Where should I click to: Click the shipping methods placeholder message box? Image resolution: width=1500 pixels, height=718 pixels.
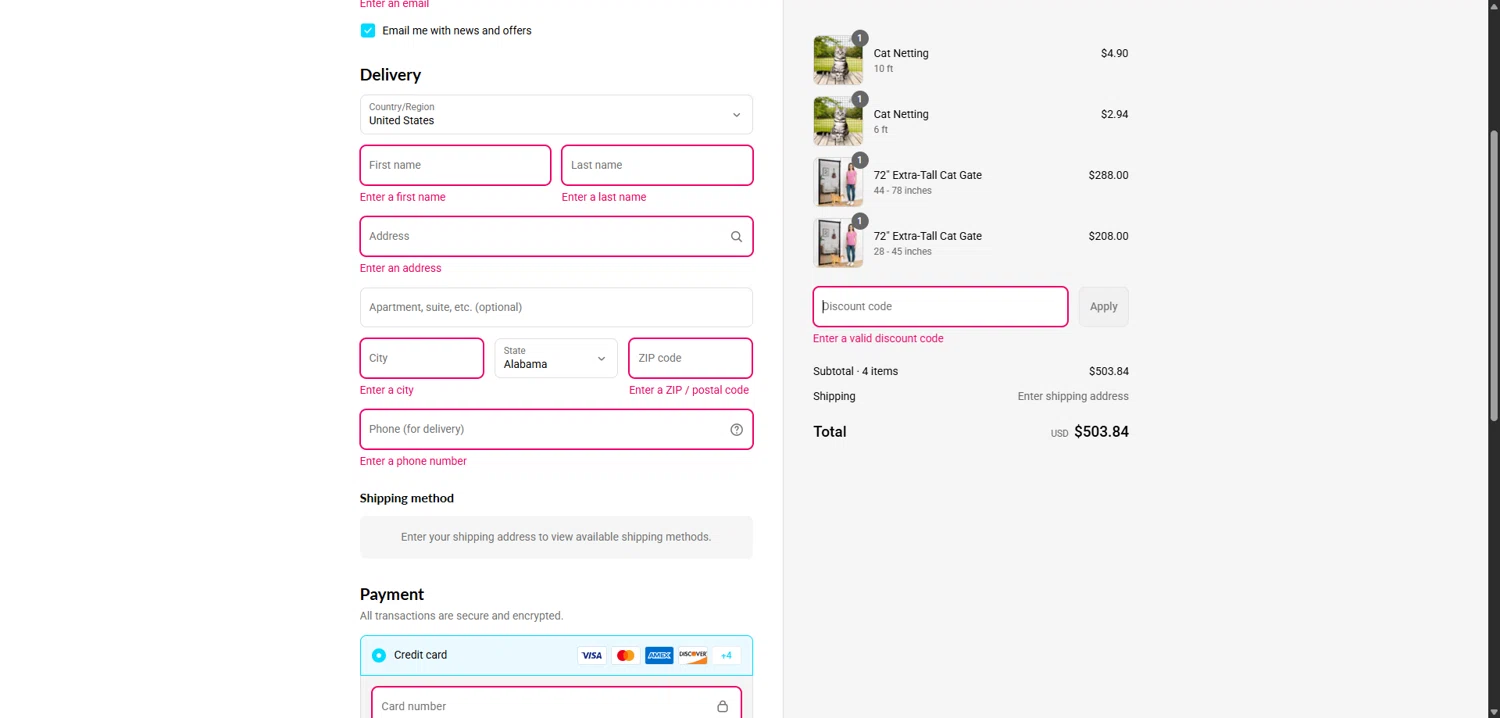[556, 537]
